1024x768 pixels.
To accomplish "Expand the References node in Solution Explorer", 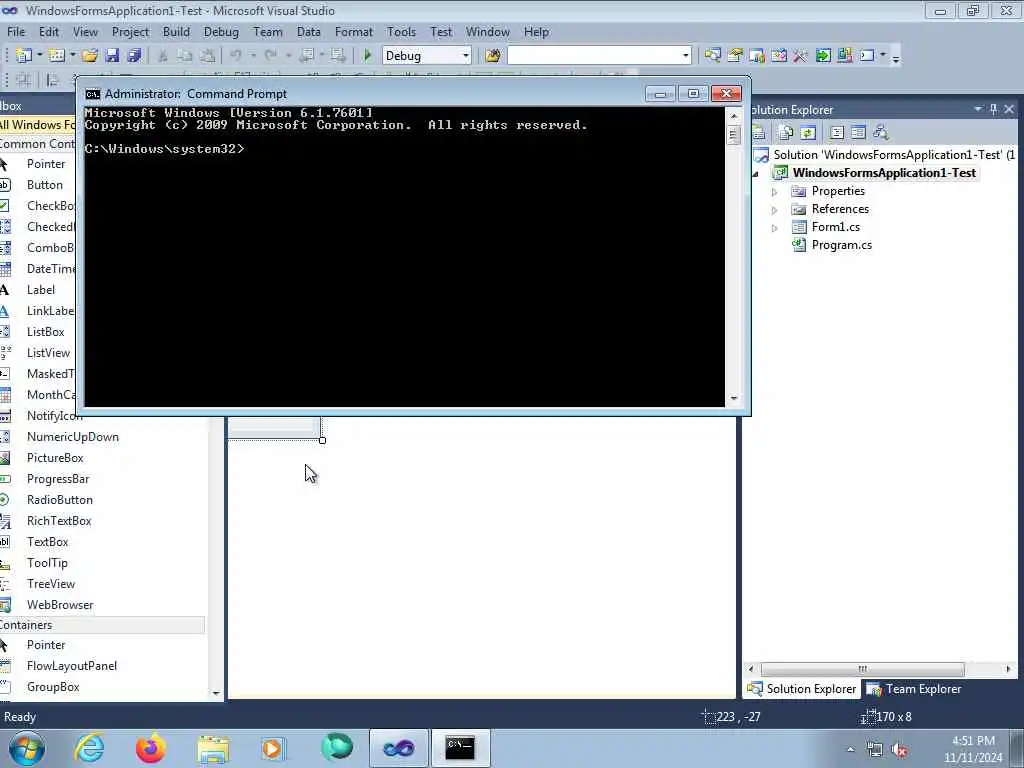I will 775,210.
